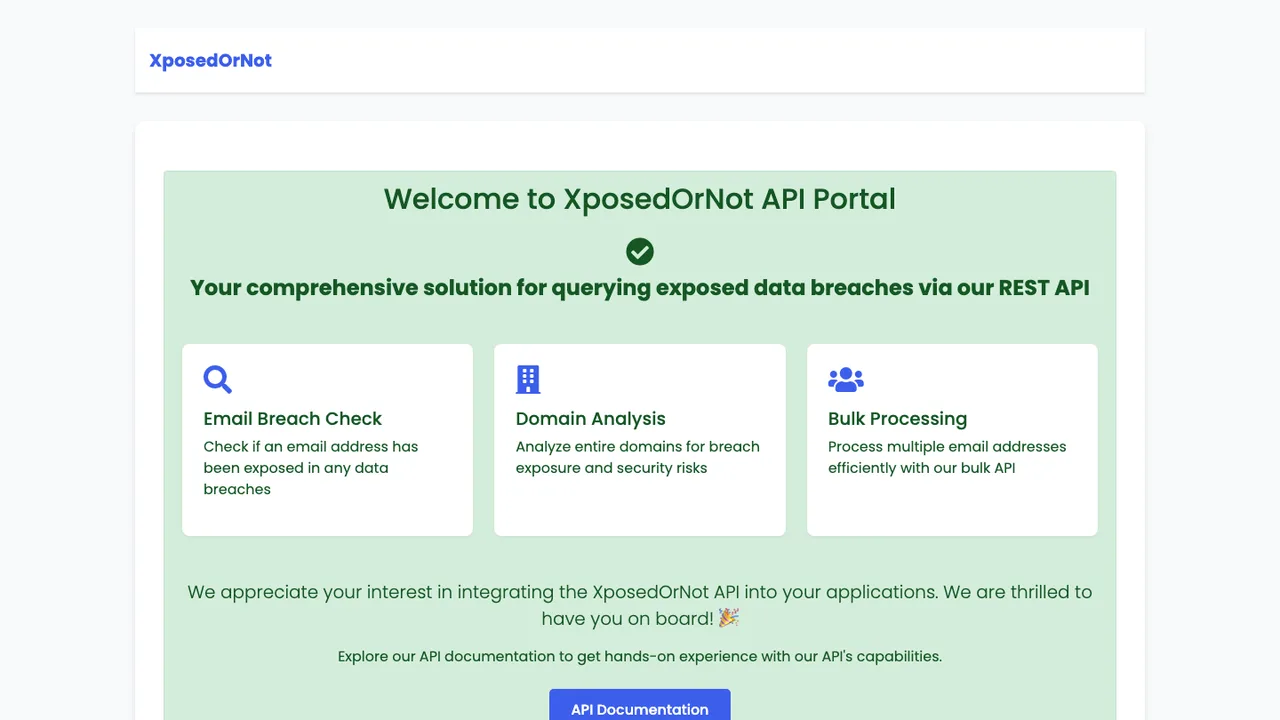Click the magnifying glass Email Breach Check icon
The height and width of the screenshot is (720, 1280).
(x=218, y=379)
